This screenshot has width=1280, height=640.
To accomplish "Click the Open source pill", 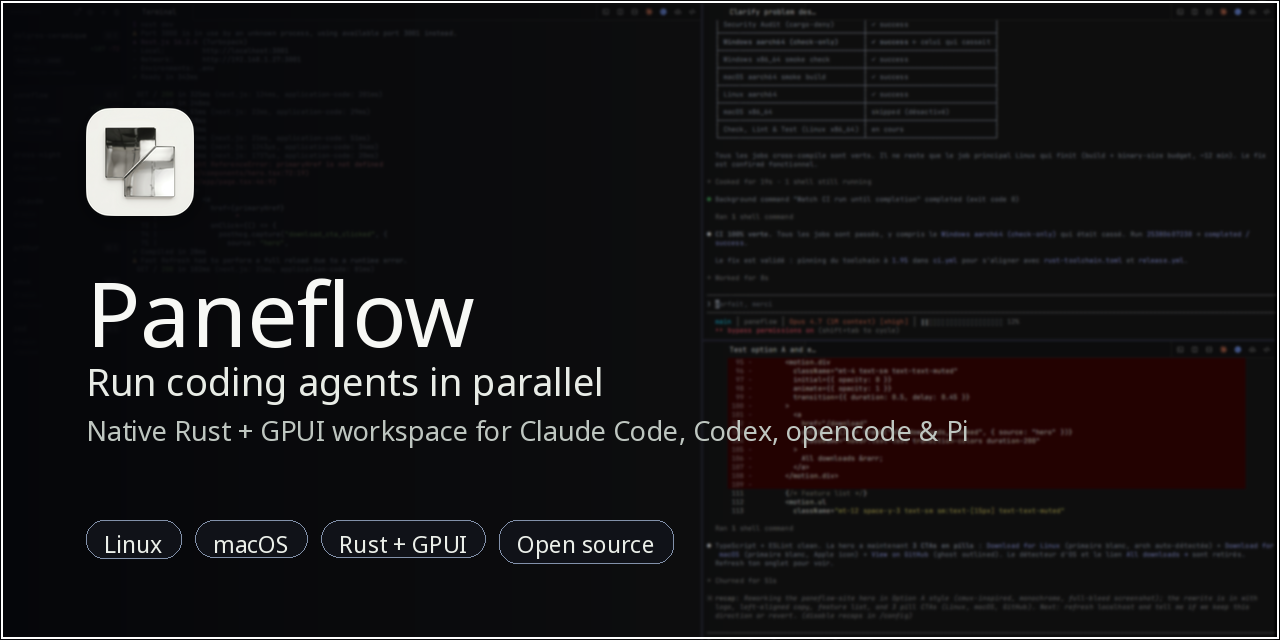I will pyautogui.click(x=586, y=542).
